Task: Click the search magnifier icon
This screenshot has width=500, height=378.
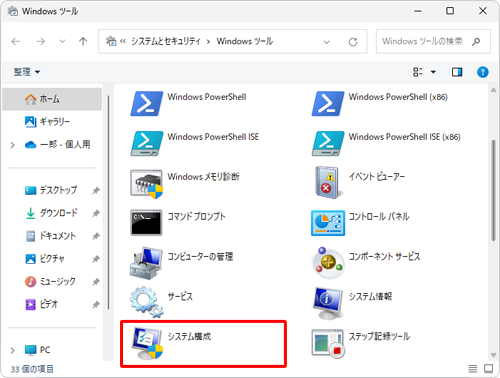Action: coord(476,42)
